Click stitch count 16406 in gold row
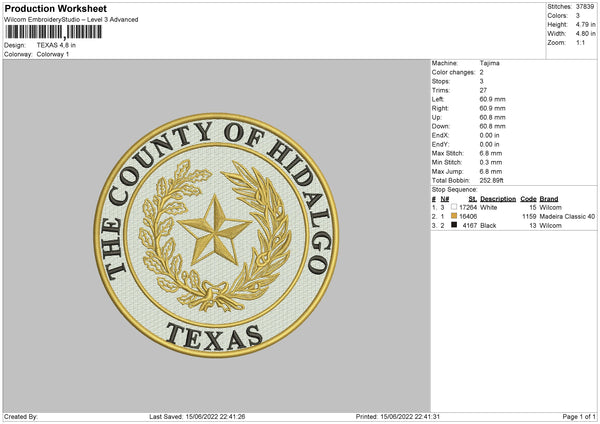The width and height of the screenshot is (600, 424). click(x=468, y=217)
